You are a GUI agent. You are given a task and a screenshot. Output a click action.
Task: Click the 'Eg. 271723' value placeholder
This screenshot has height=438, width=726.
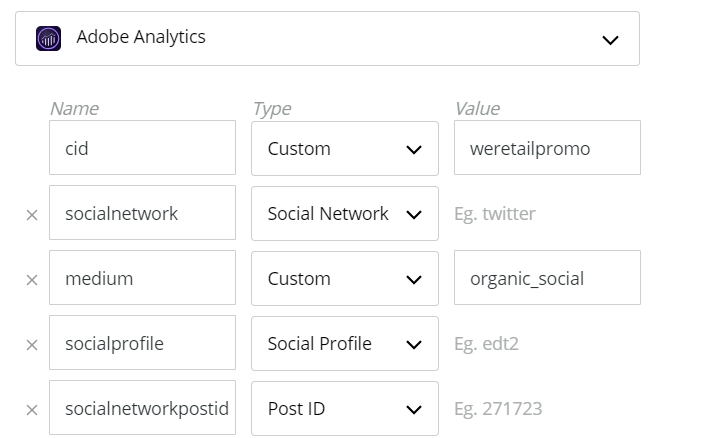click(546, 409)
